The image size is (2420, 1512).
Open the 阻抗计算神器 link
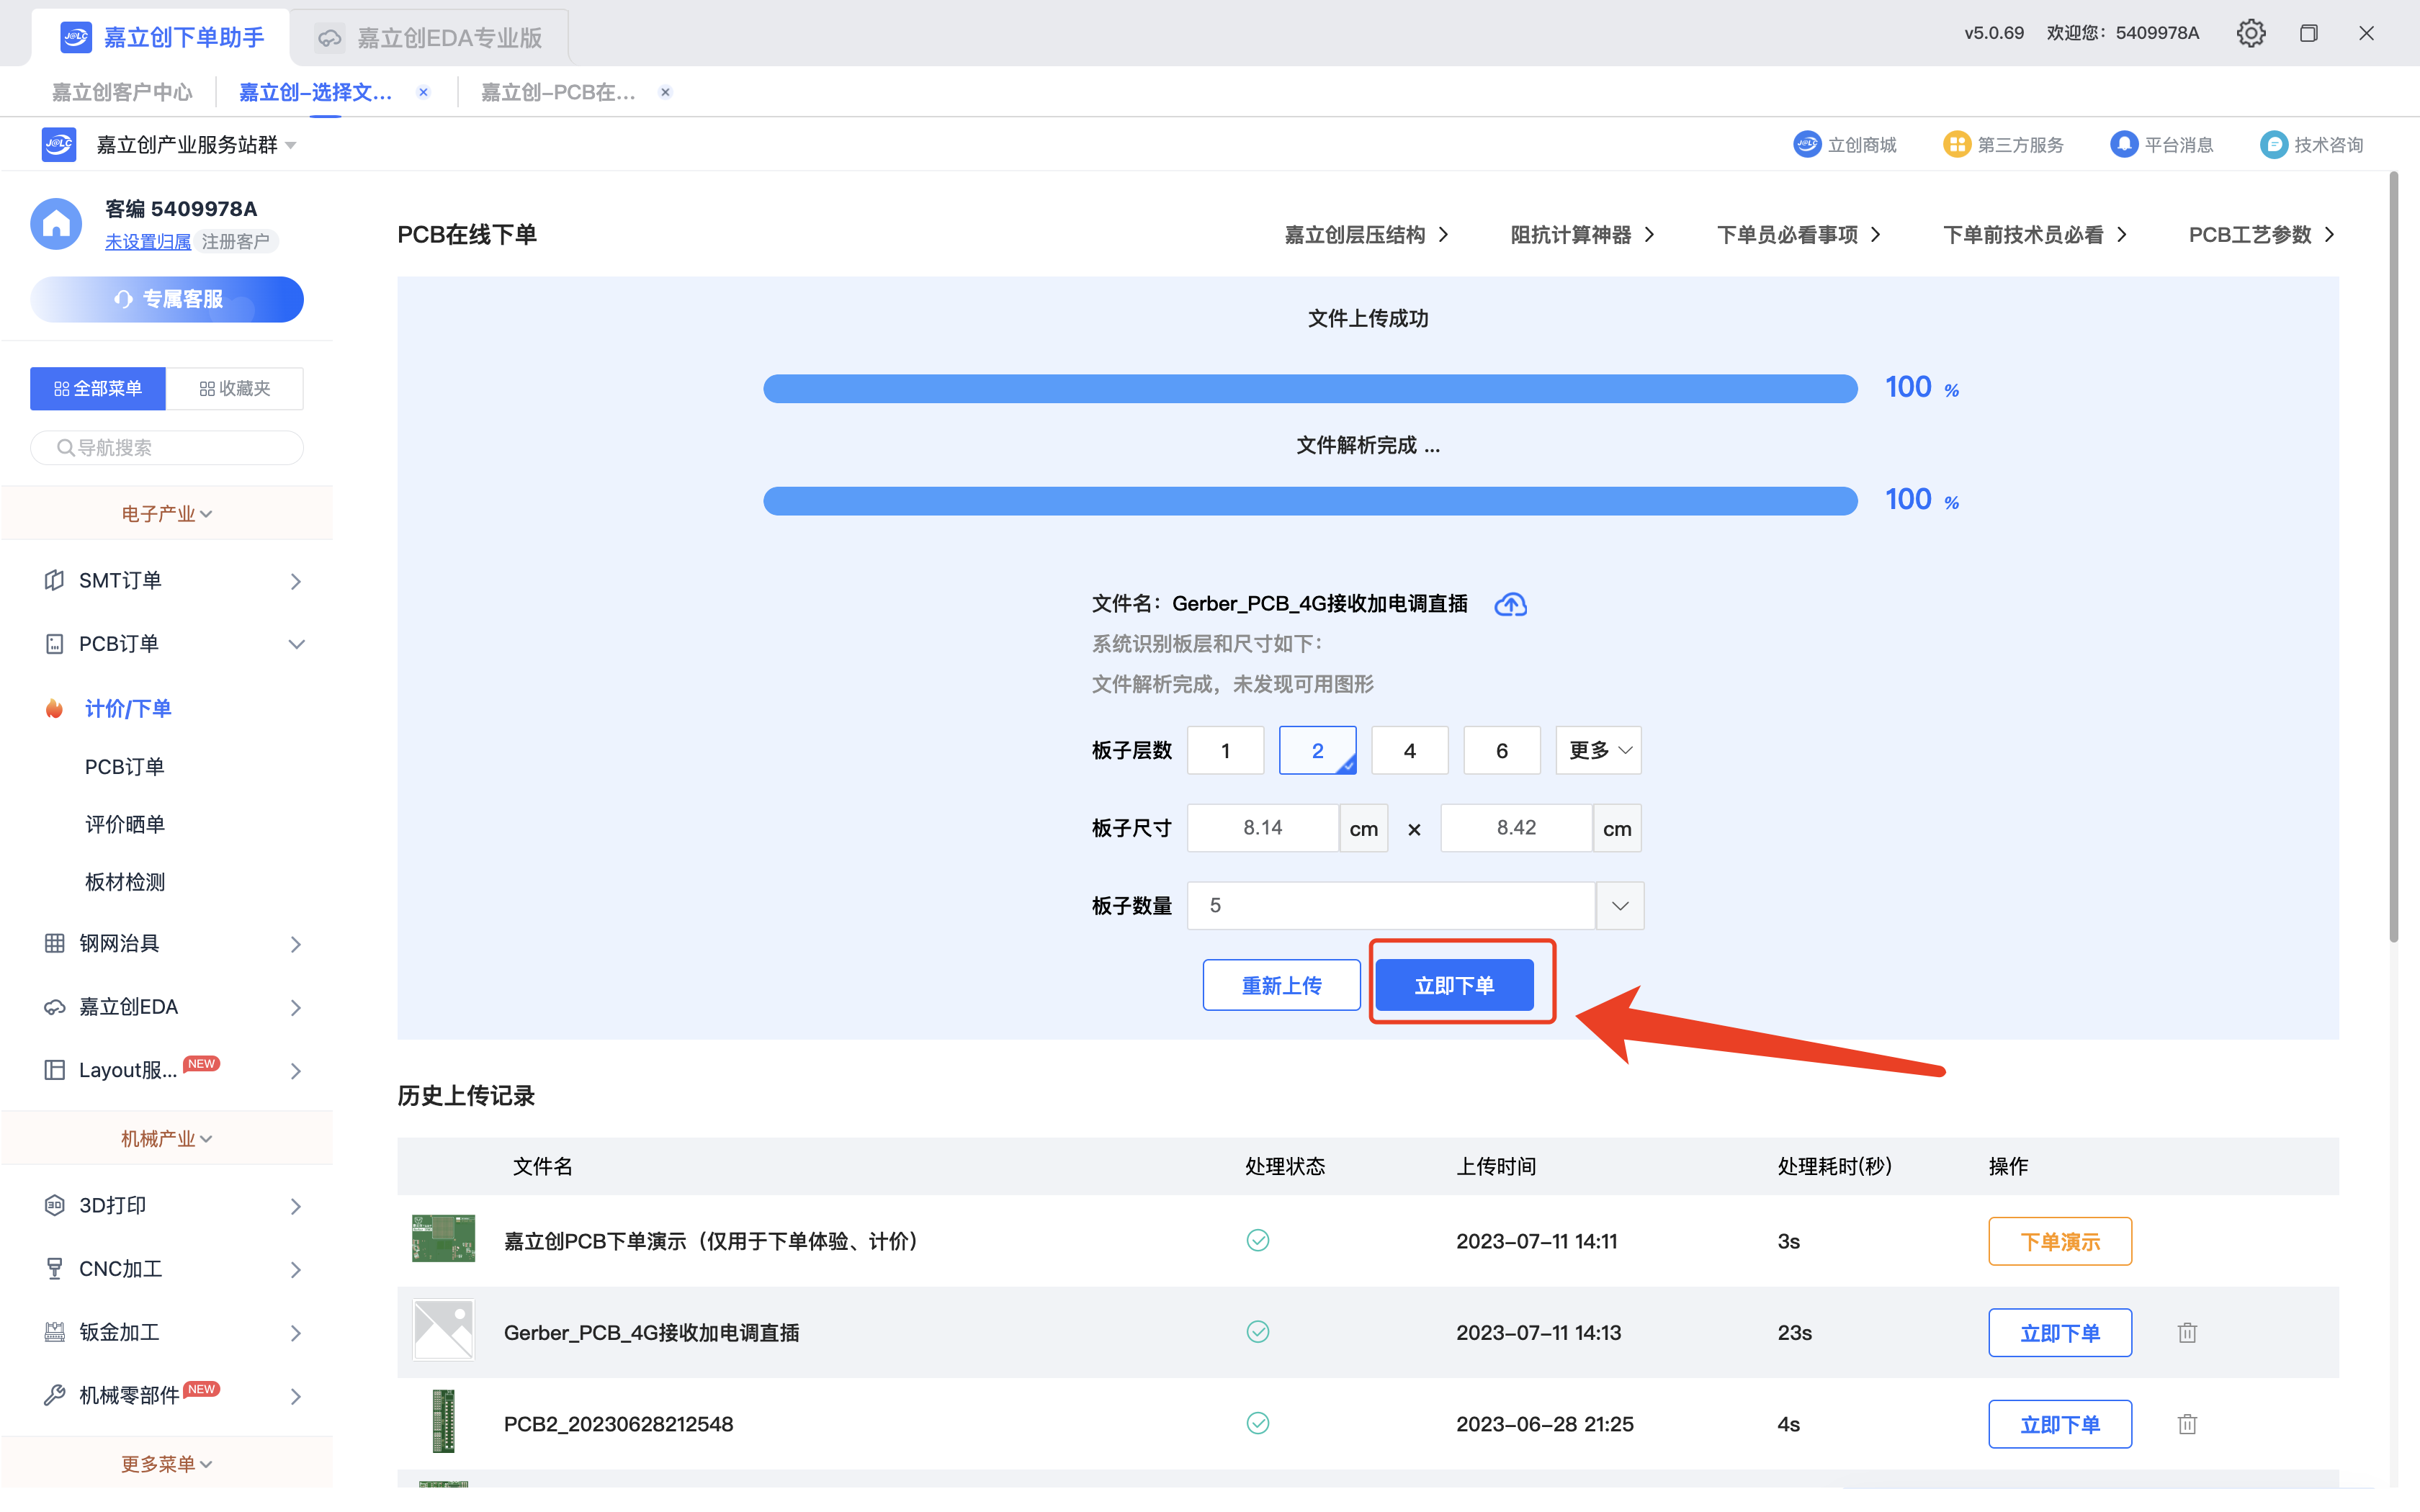click(1582, 235)
